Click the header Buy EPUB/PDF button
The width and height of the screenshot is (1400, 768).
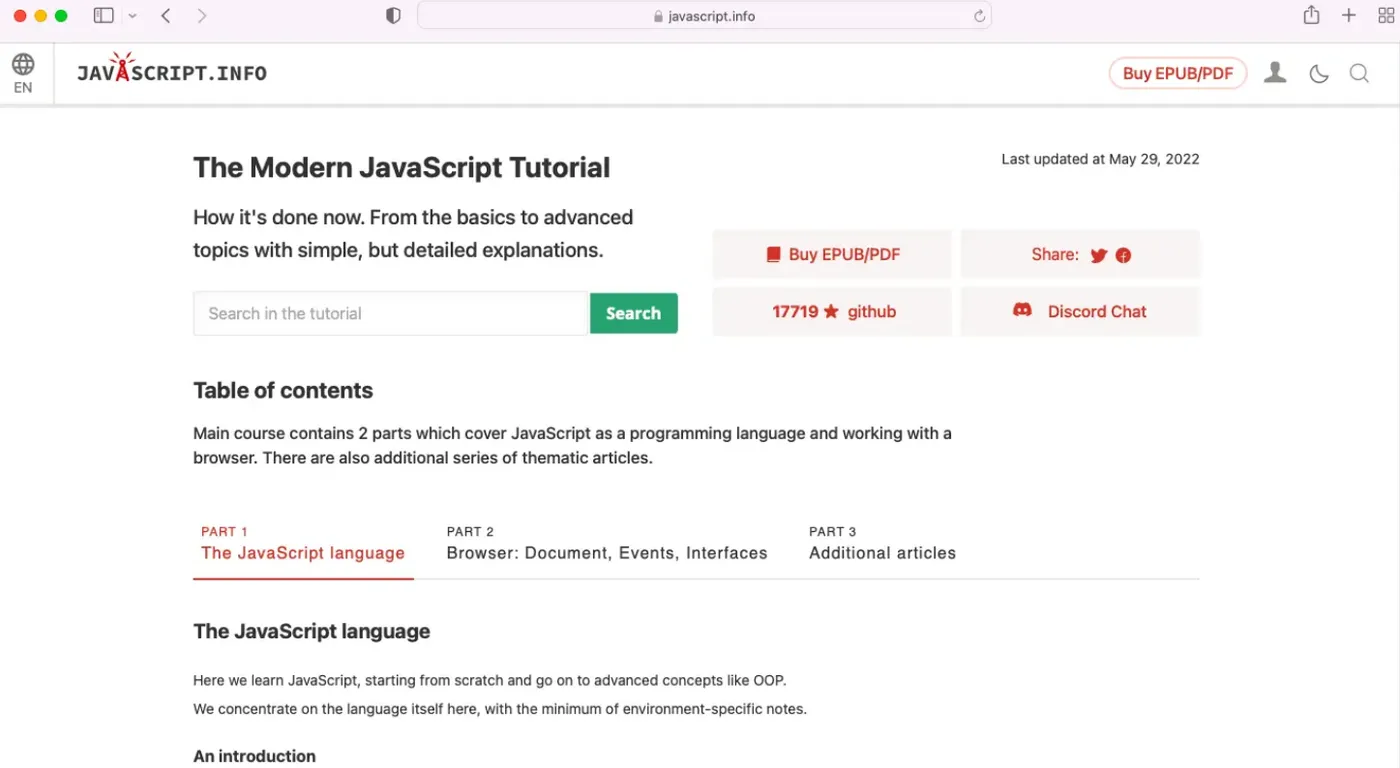click(1178, 73)
